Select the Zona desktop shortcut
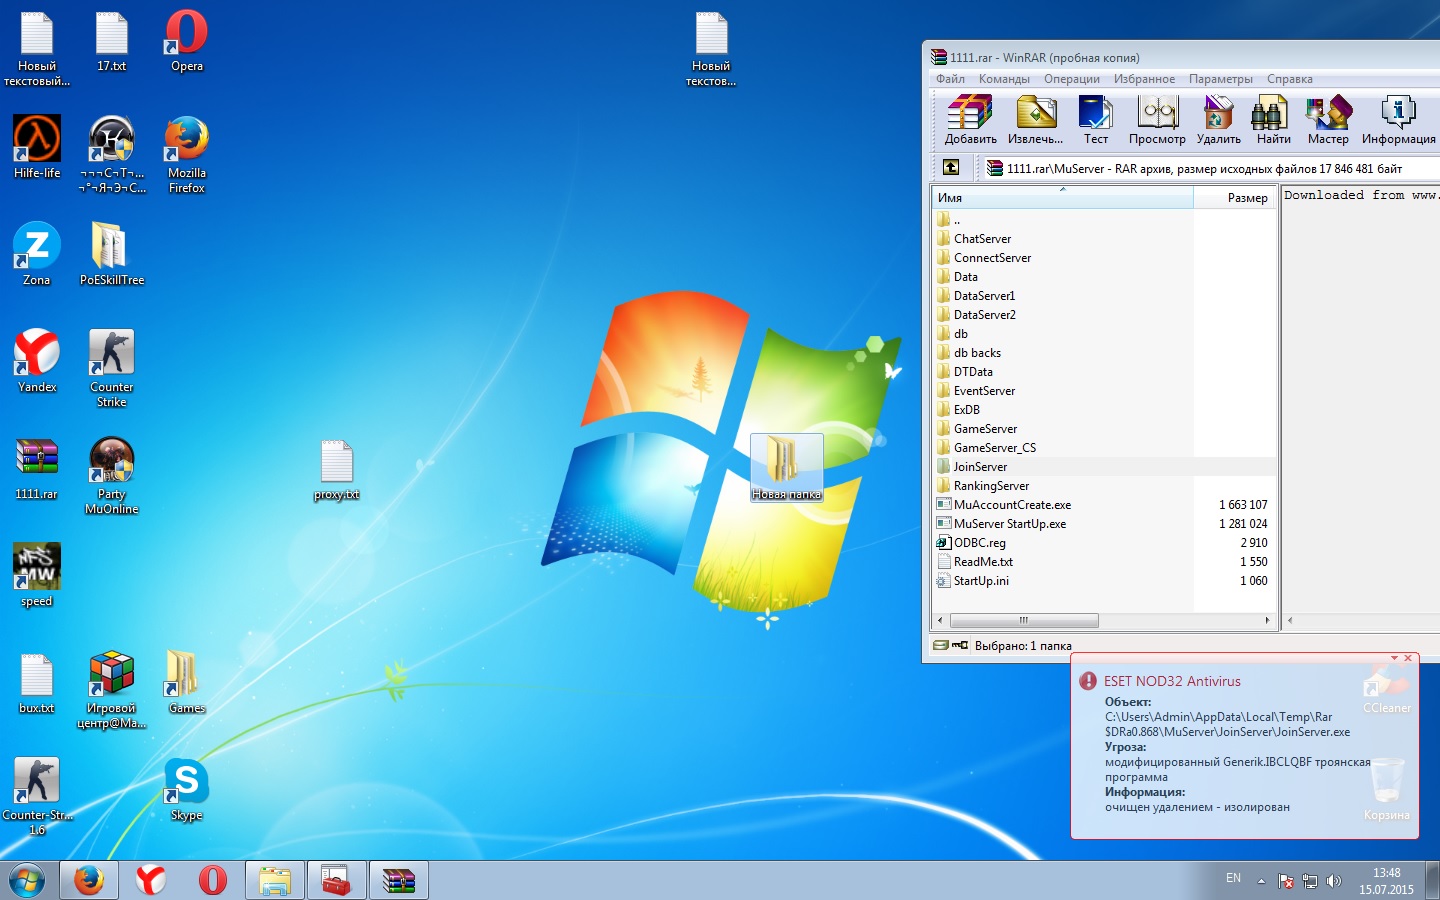The image size is (1440, 900). (37, 254)
